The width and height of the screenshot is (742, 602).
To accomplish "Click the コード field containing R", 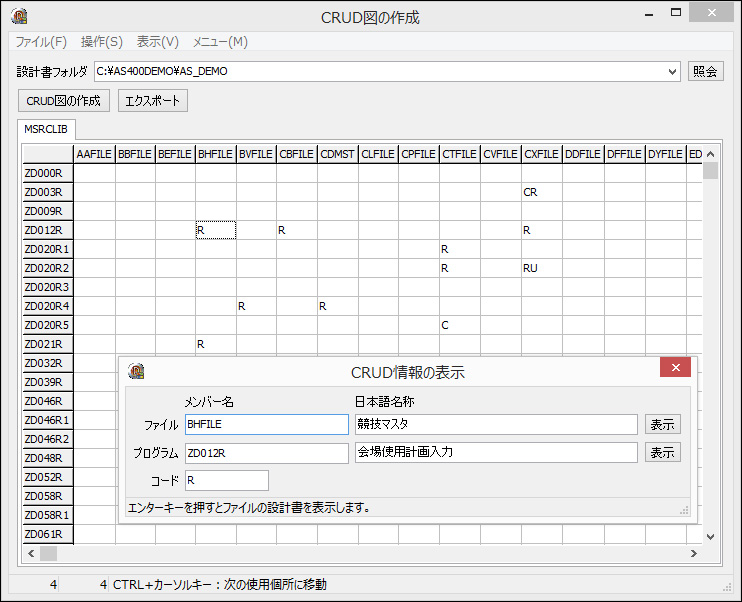I will pyautogui.click(x=227, y=480).
